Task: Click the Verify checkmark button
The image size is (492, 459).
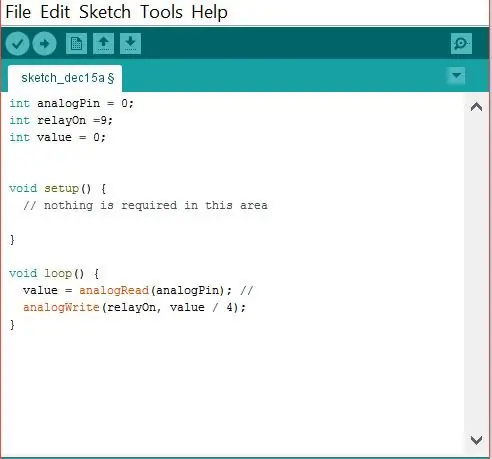Action: (17, 44)
